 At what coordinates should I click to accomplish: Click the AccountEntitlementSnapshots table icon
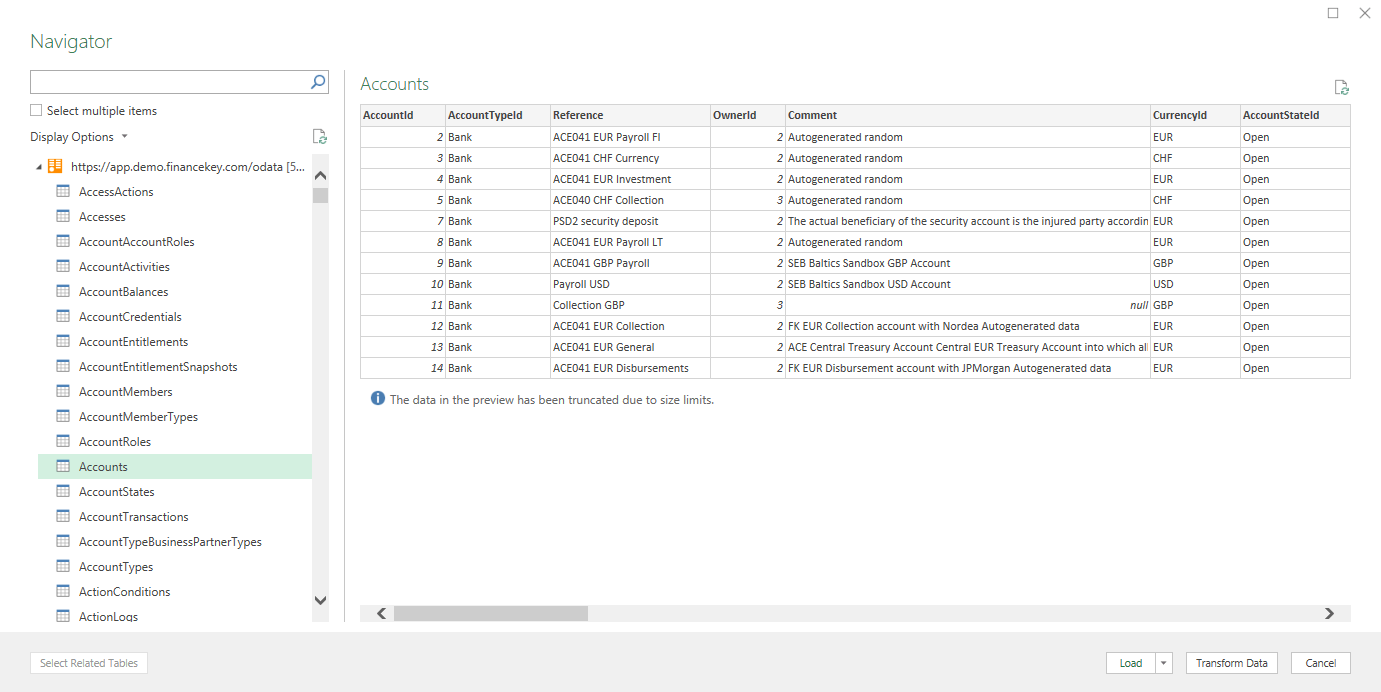[63, 367]
